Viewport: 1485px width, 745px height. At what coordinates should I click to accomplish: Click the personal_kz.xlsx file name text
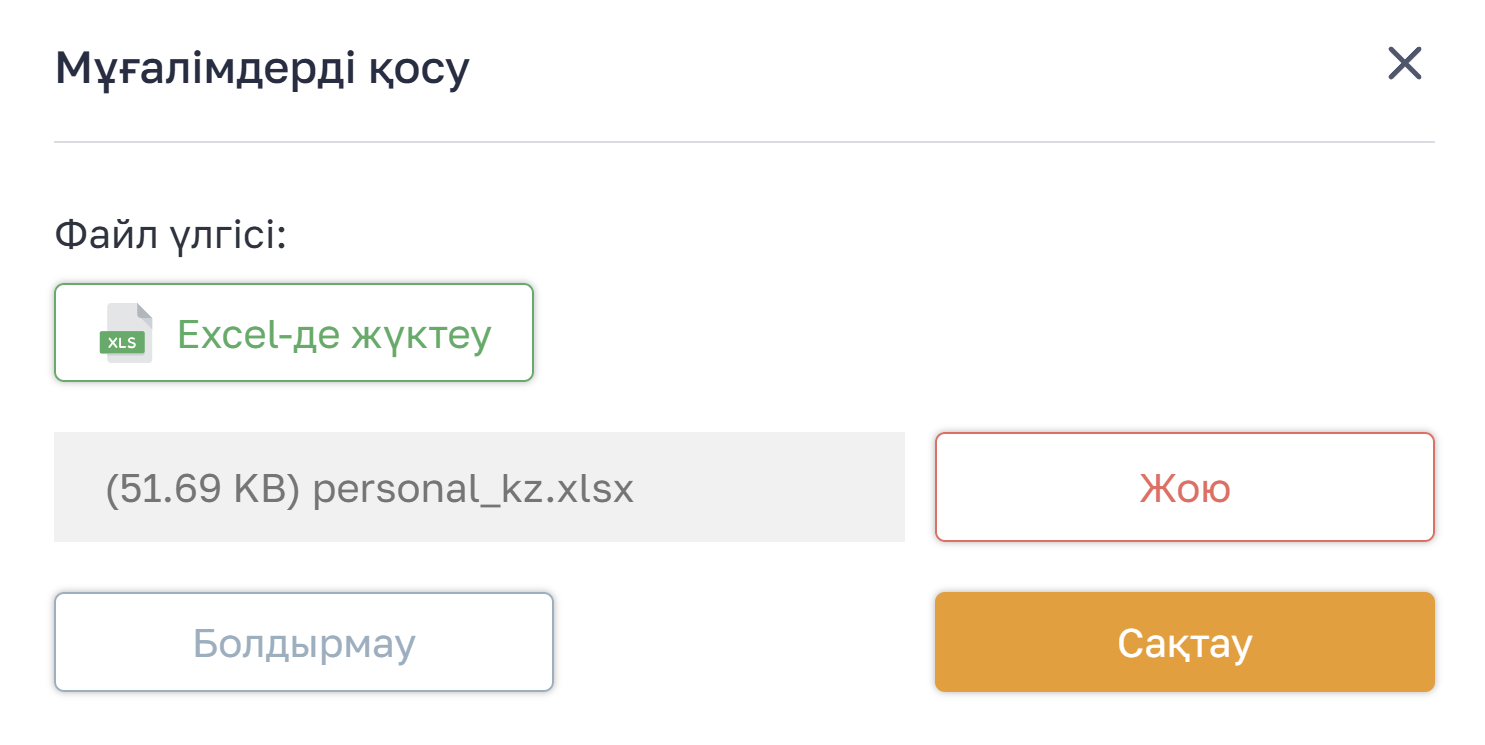tap(473, 489)
